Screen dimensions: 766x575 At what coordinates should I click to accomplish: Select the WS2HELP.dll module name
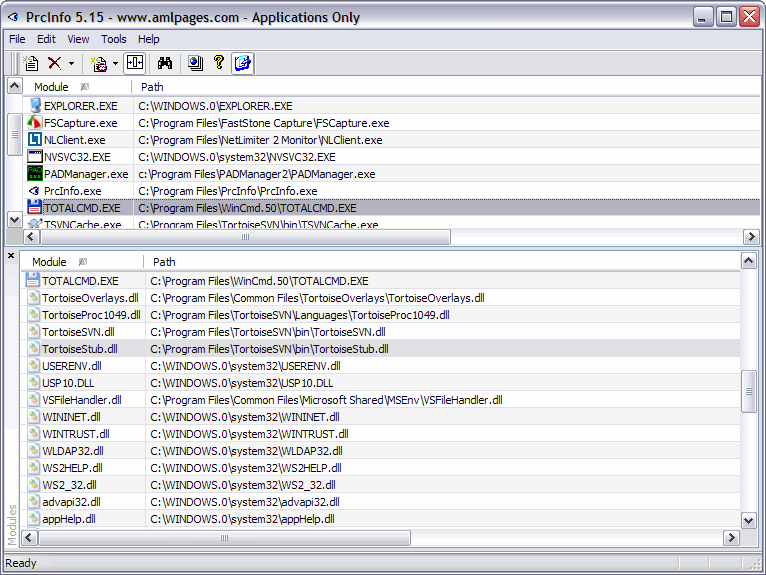[x=72, y=468]
